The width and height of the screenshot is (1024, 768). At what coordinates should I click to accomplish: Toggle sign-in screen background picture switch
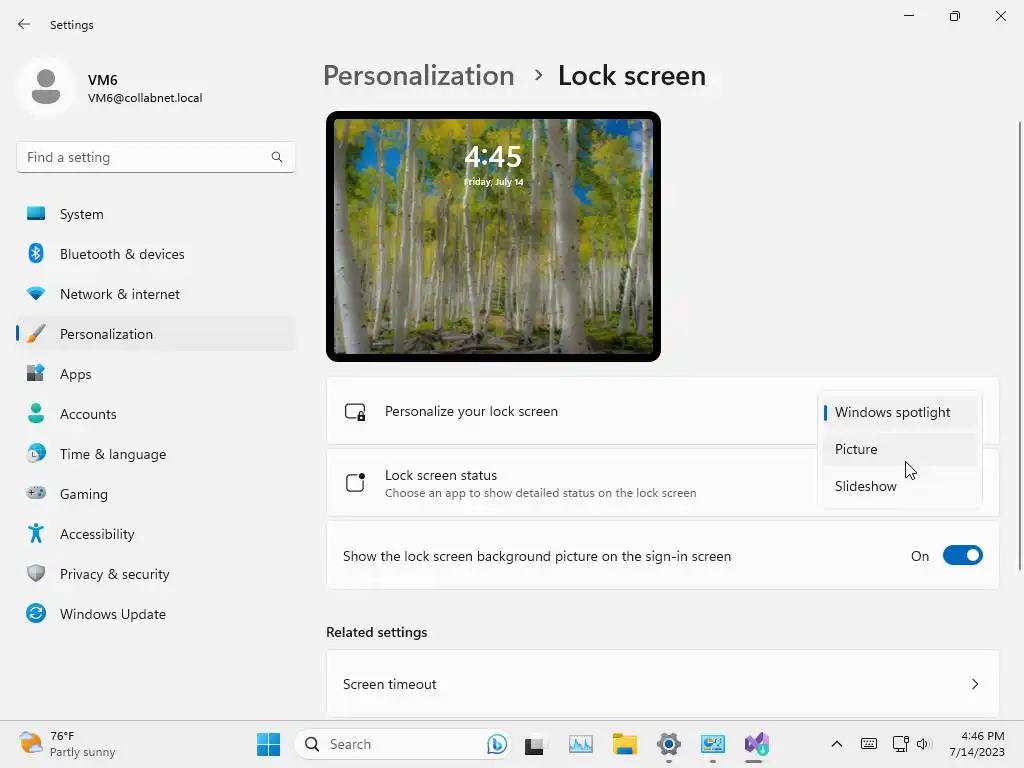(963, 556)
